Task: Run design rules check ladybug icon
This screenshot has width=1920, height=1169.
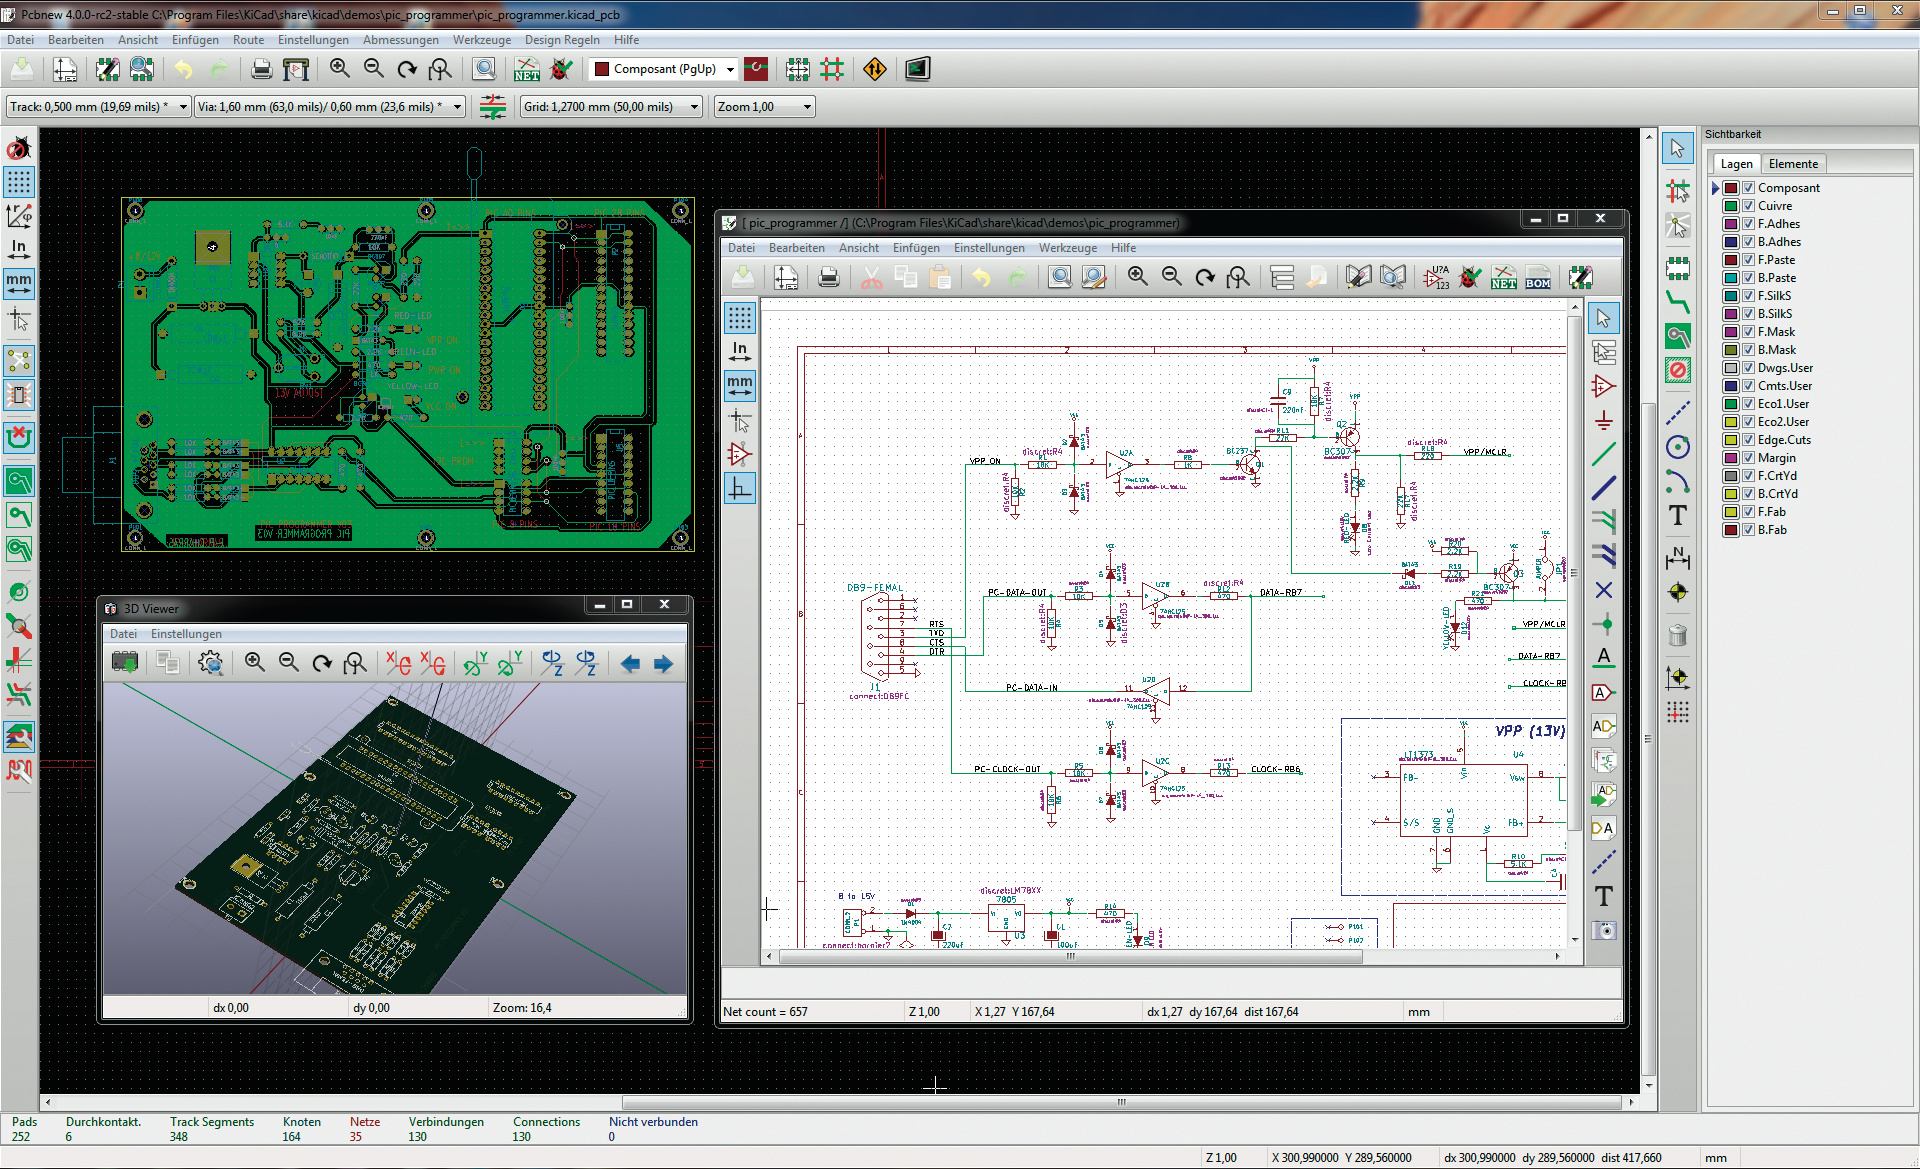Action: [561, 69]
